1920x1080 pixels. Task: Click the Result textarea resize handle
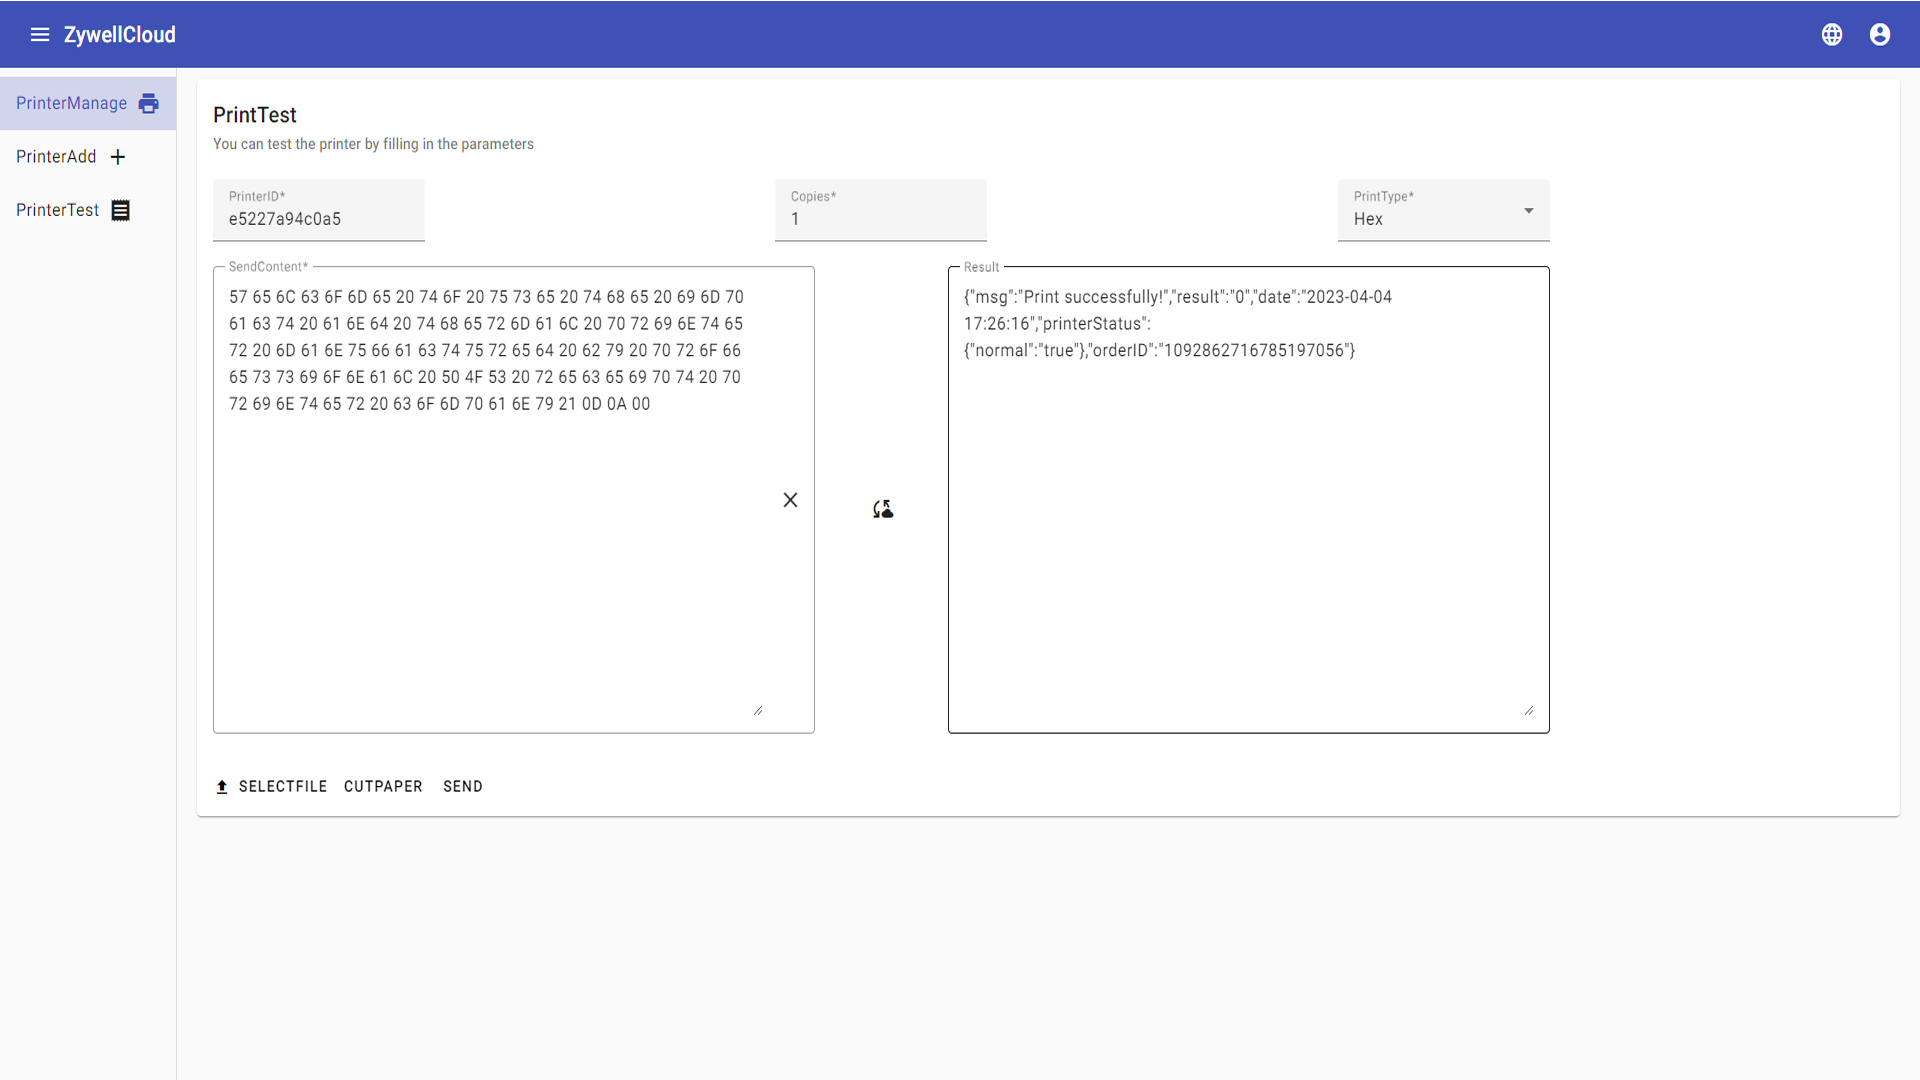(x=1528, y=710)
